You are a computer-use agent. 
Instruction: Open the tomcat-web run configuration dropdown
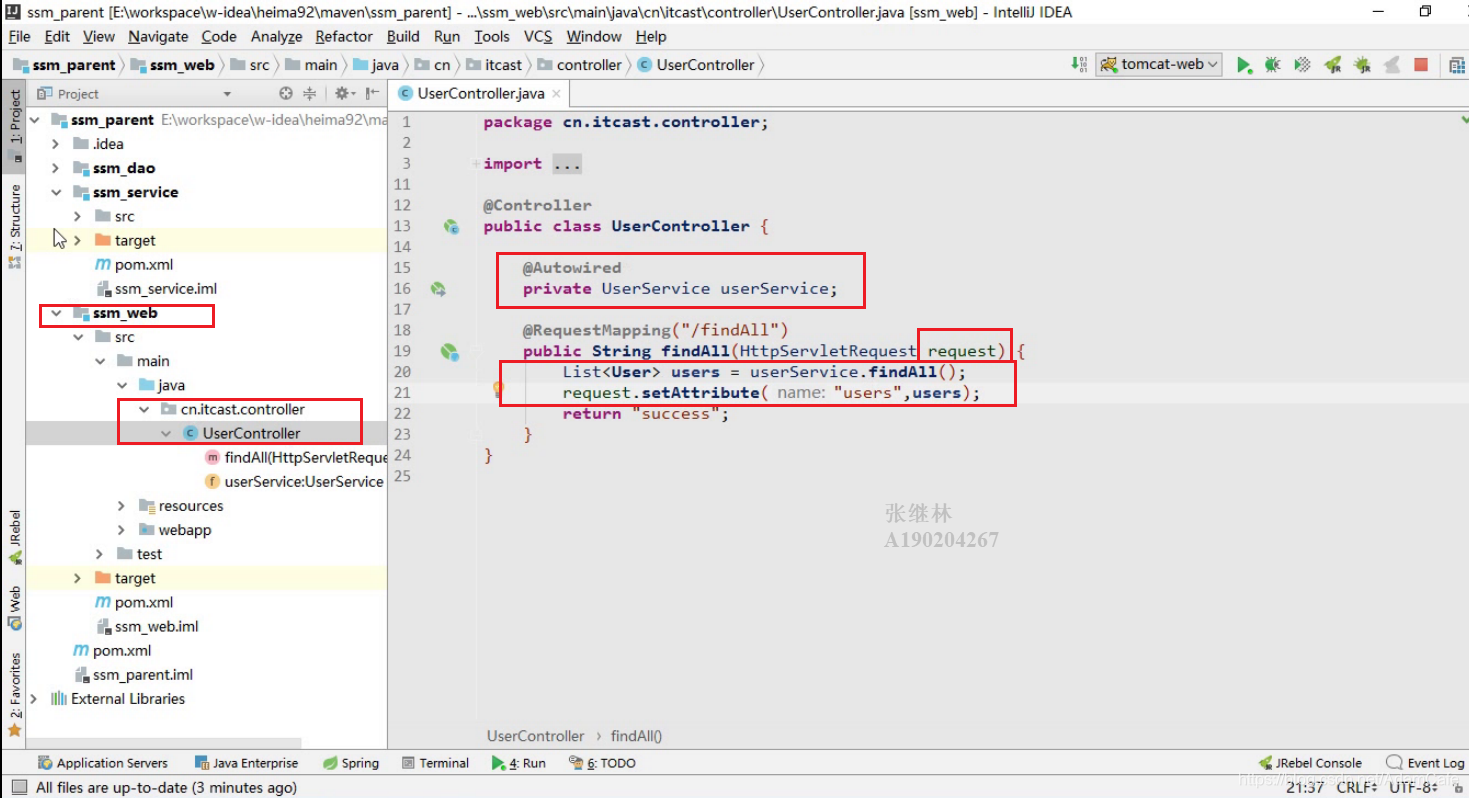(1160, 64)
